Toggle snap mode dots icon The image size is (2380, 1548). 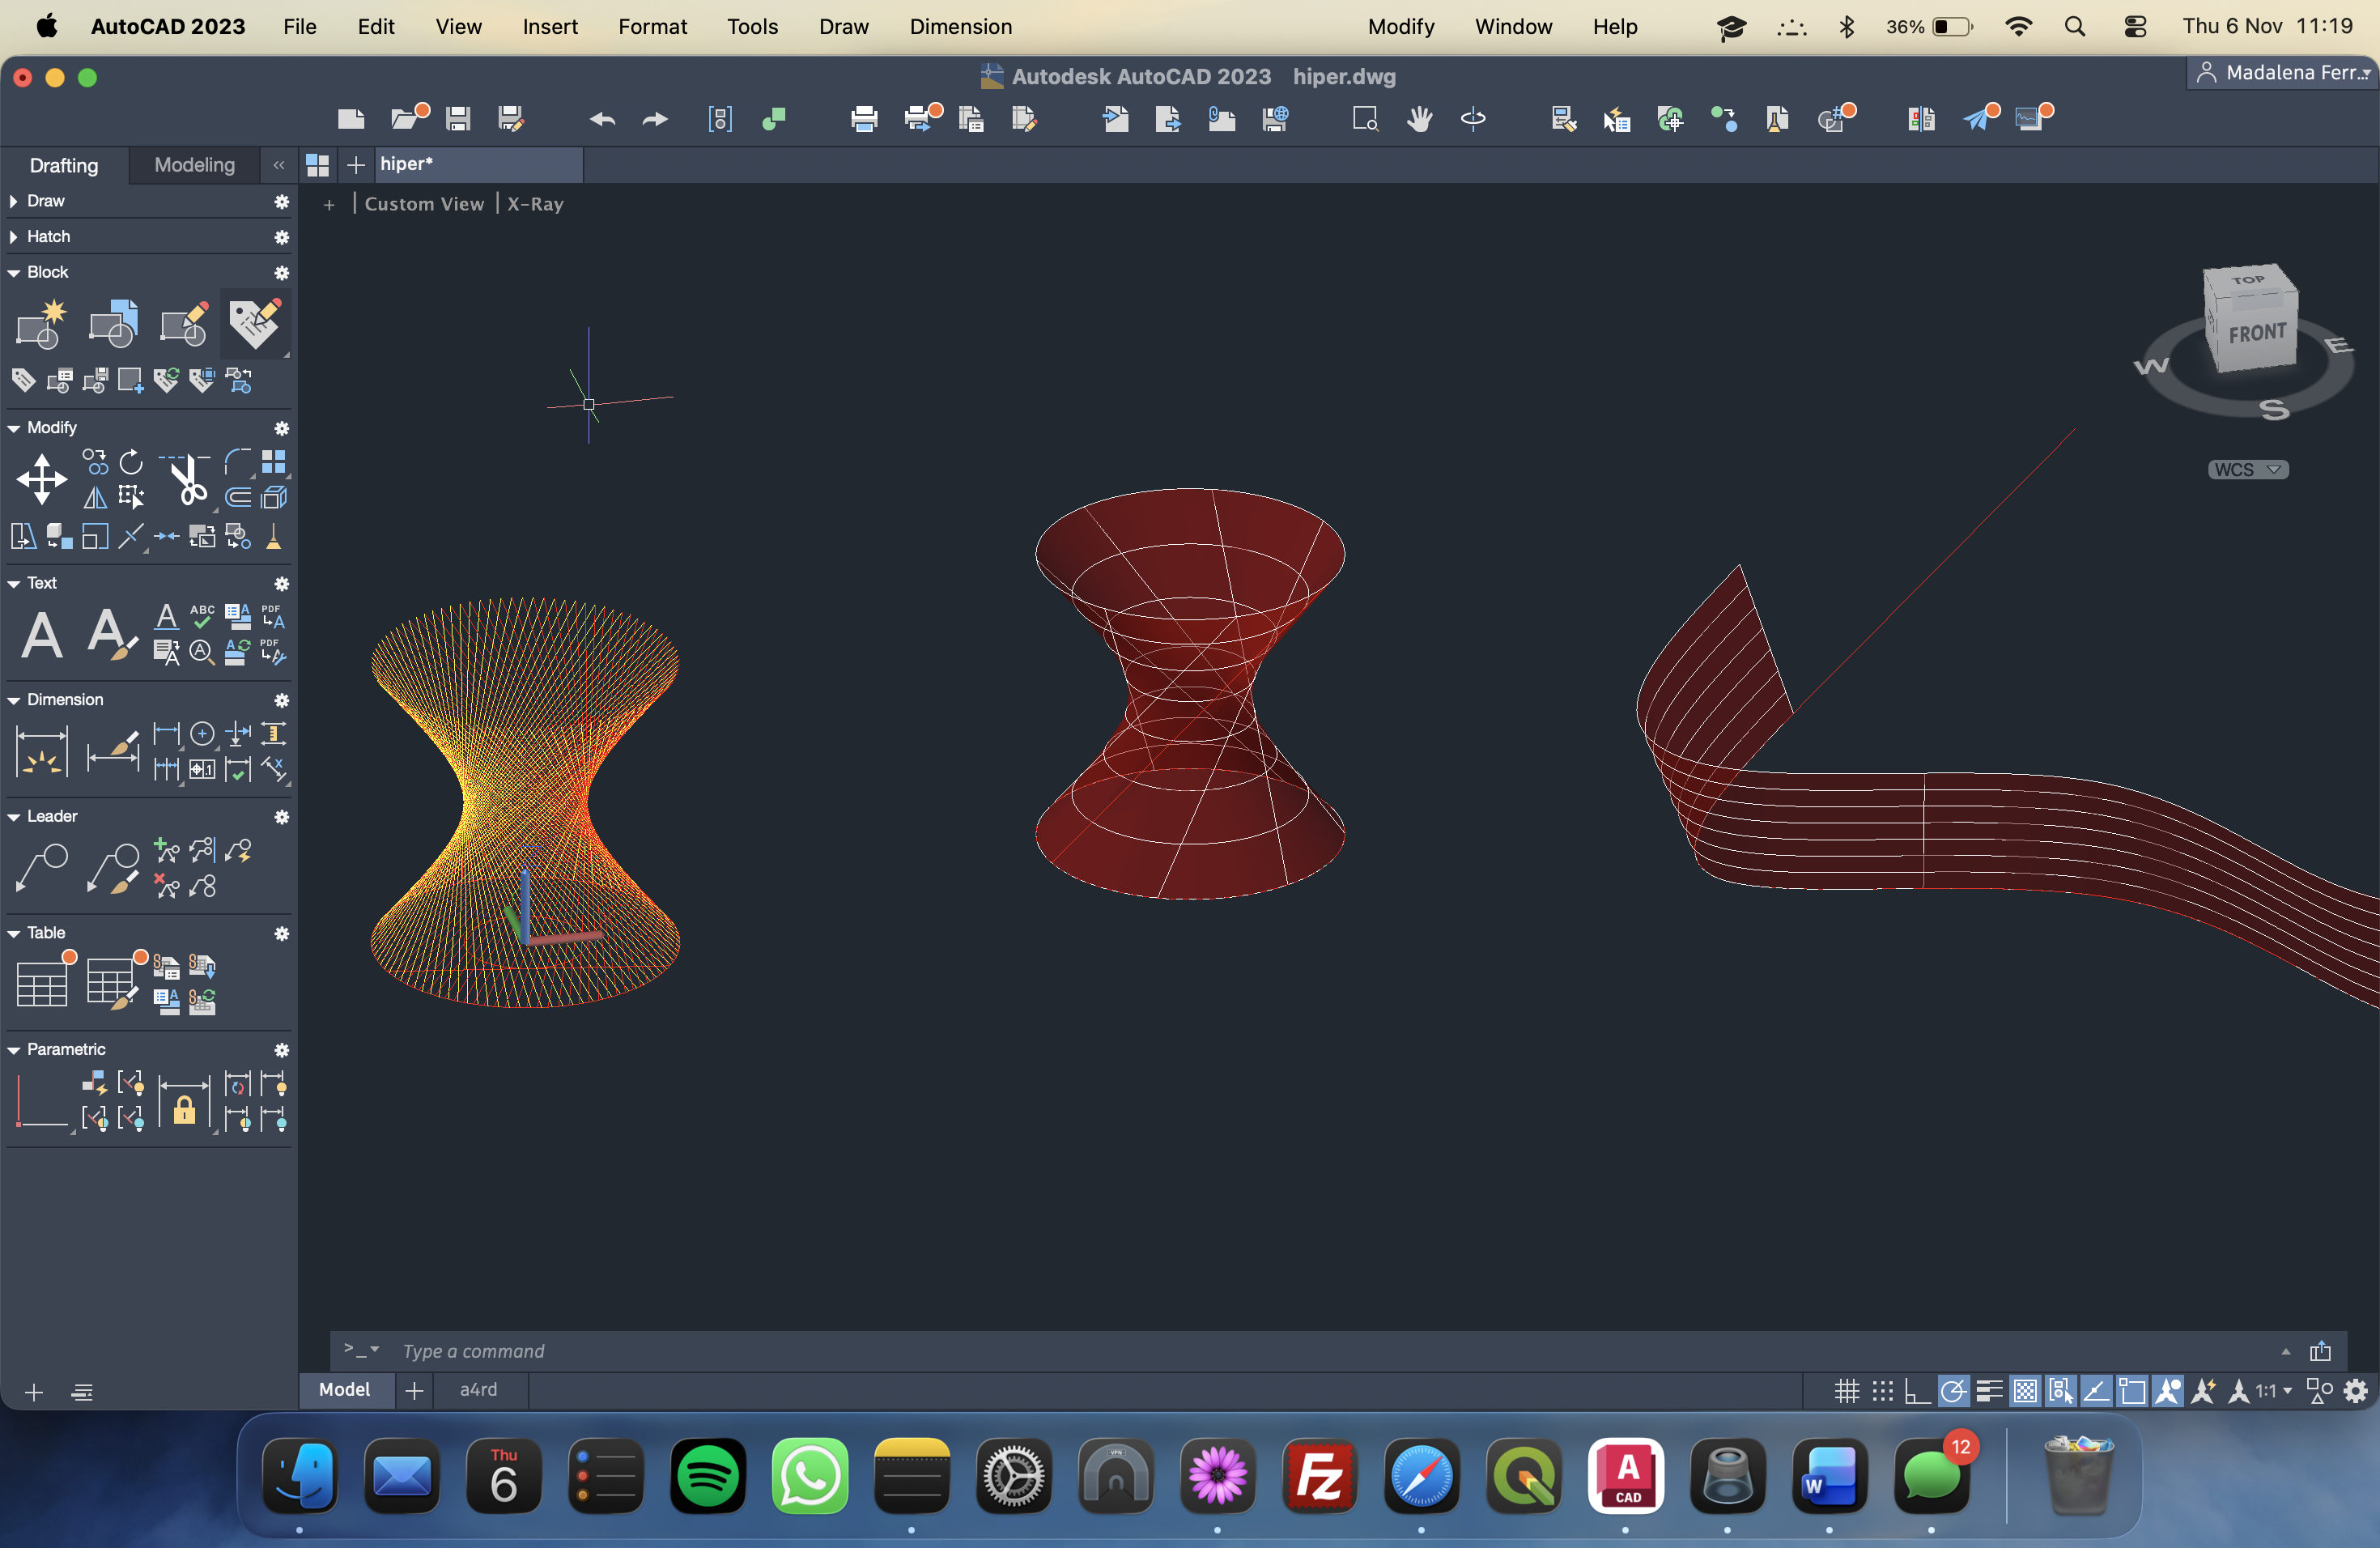(1882, 1391)
